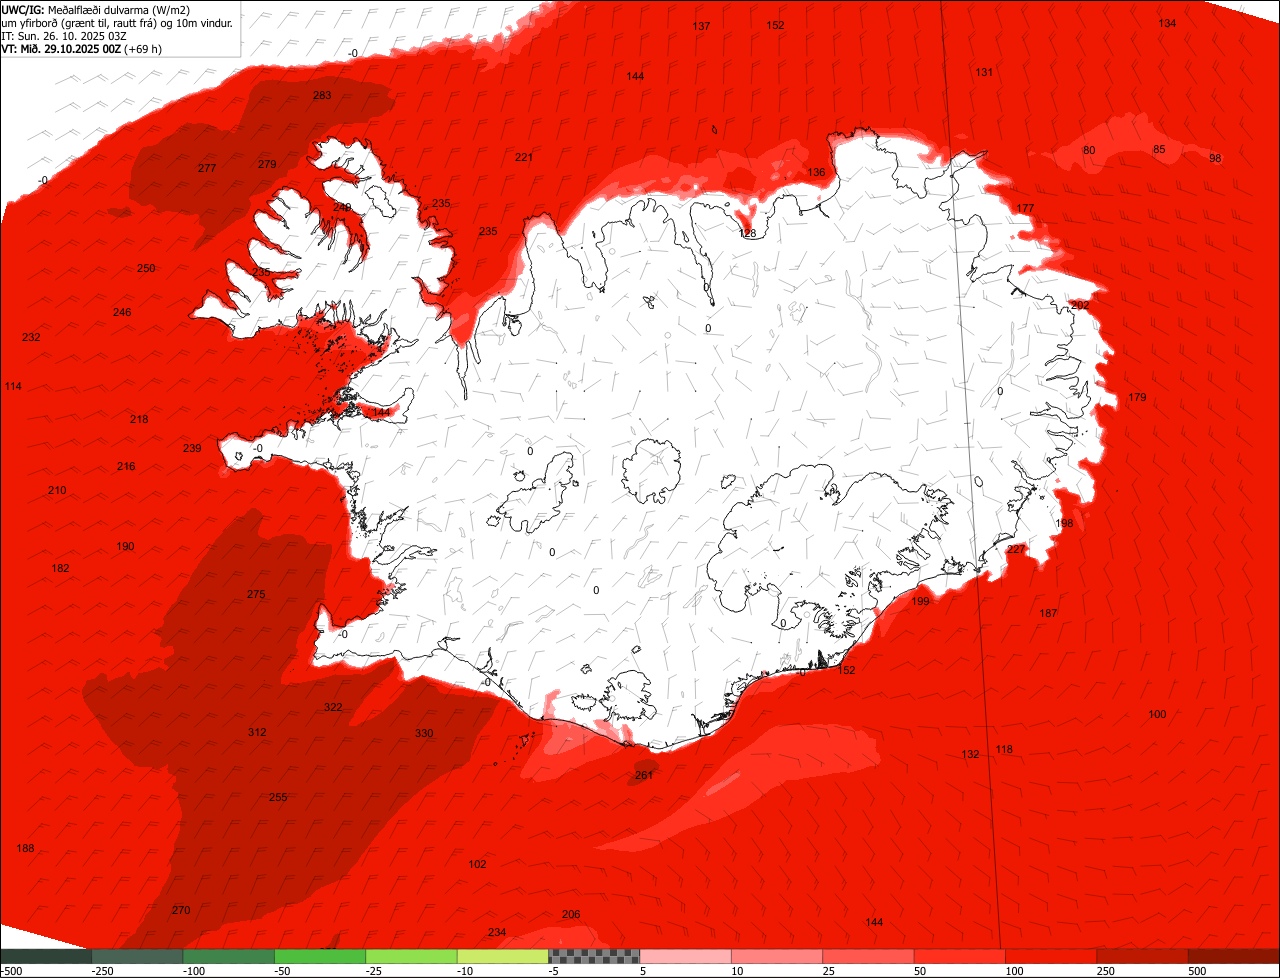Click the legend swatch between -250 and -100
Viewport: 1280px width, 978px height.
pyautogui.click(x=137, y=956)
